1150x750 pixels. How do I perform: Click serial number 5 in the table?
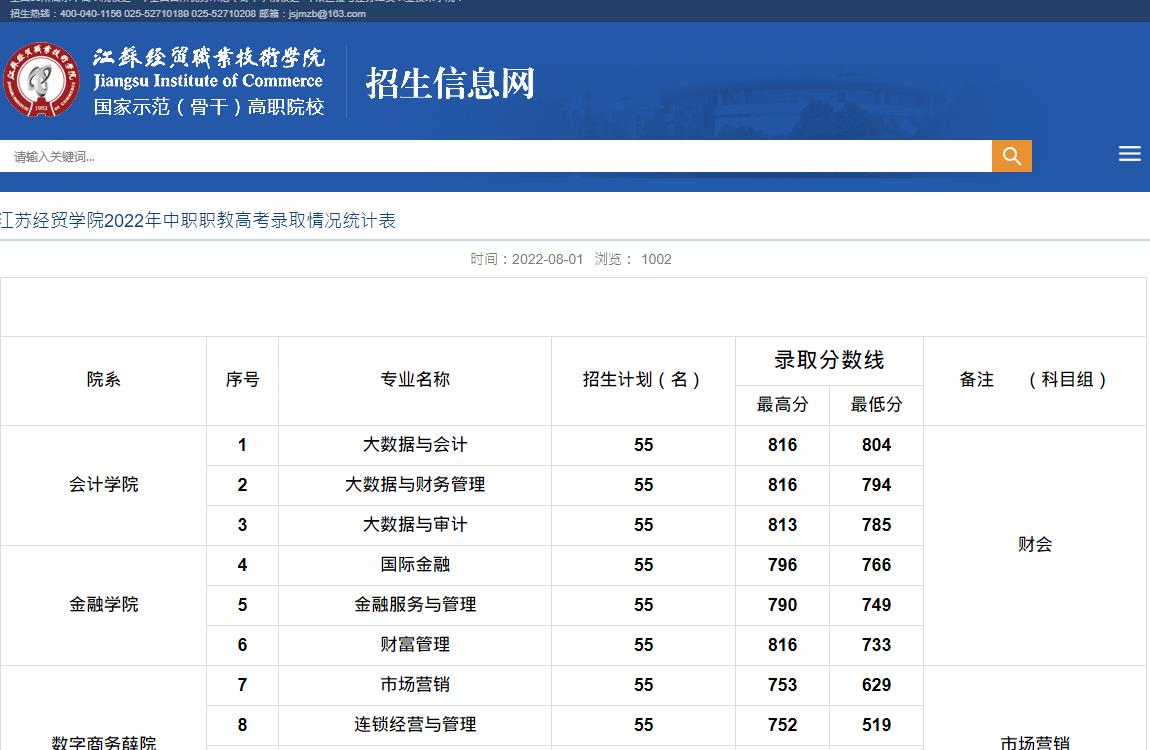(242, 605)
